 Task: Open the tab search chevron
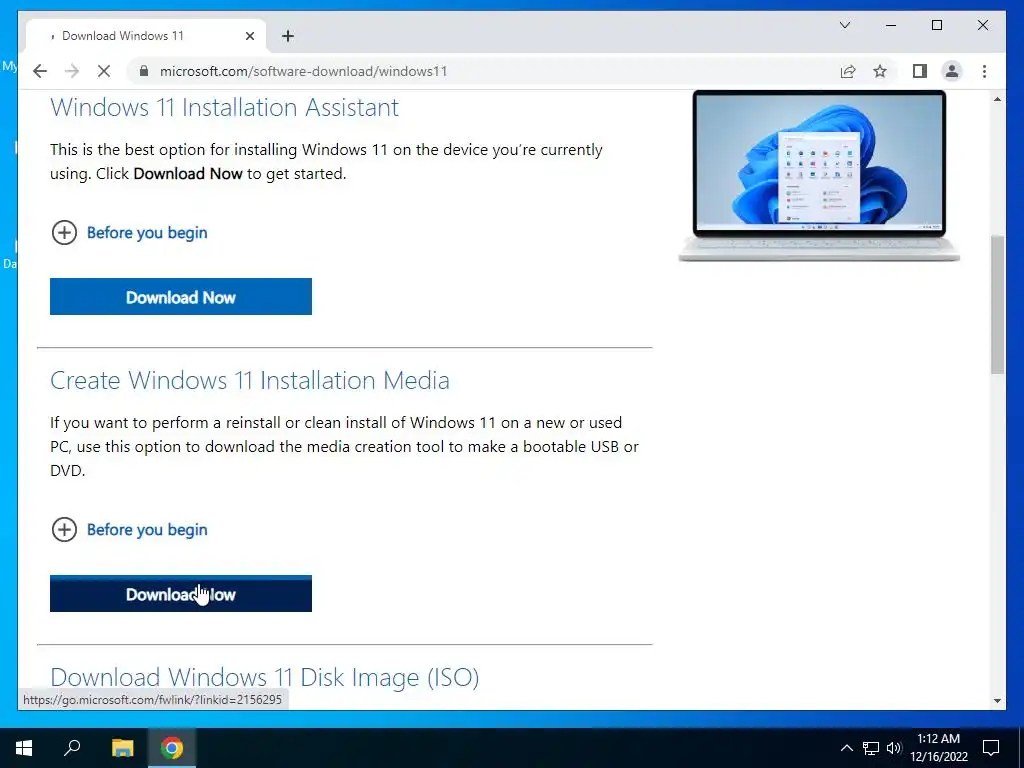tap(845, 25)
